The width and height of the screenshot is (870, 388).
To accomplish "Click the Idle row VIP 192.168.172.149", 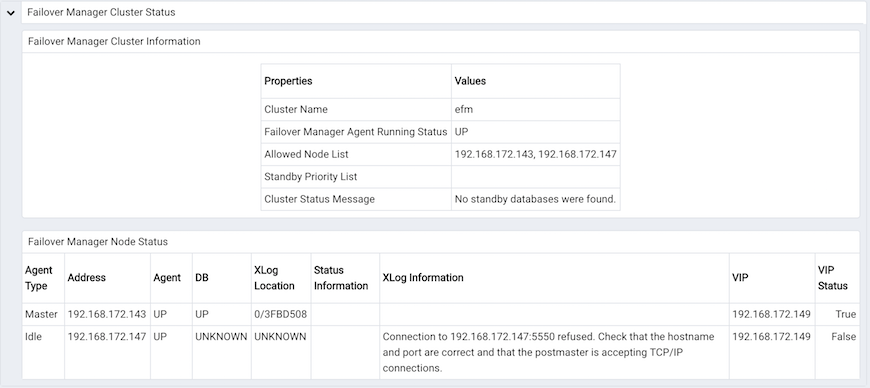I will (x=771, y=336).
